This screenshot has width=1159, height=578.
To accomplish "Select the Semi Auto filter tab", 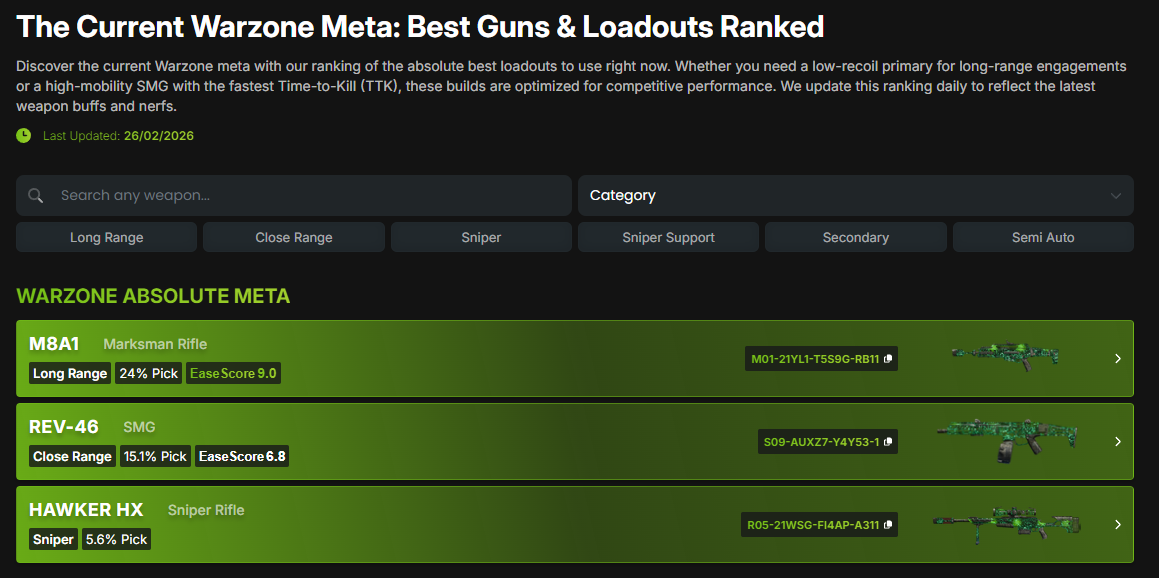I will click(x=1043, y=237).
